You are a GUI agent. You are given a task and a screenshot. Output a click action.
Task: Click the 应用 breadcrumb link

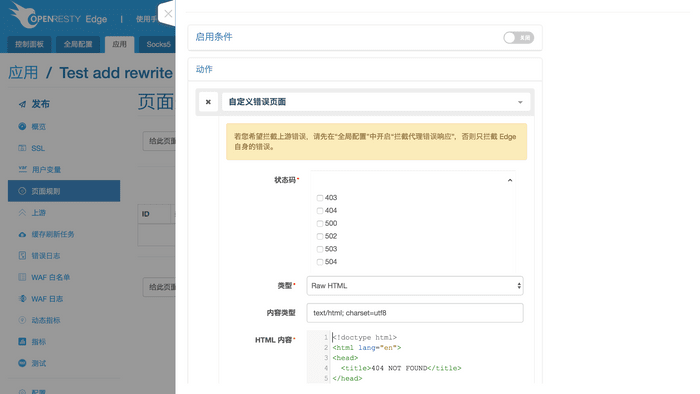tap(23, 73)
